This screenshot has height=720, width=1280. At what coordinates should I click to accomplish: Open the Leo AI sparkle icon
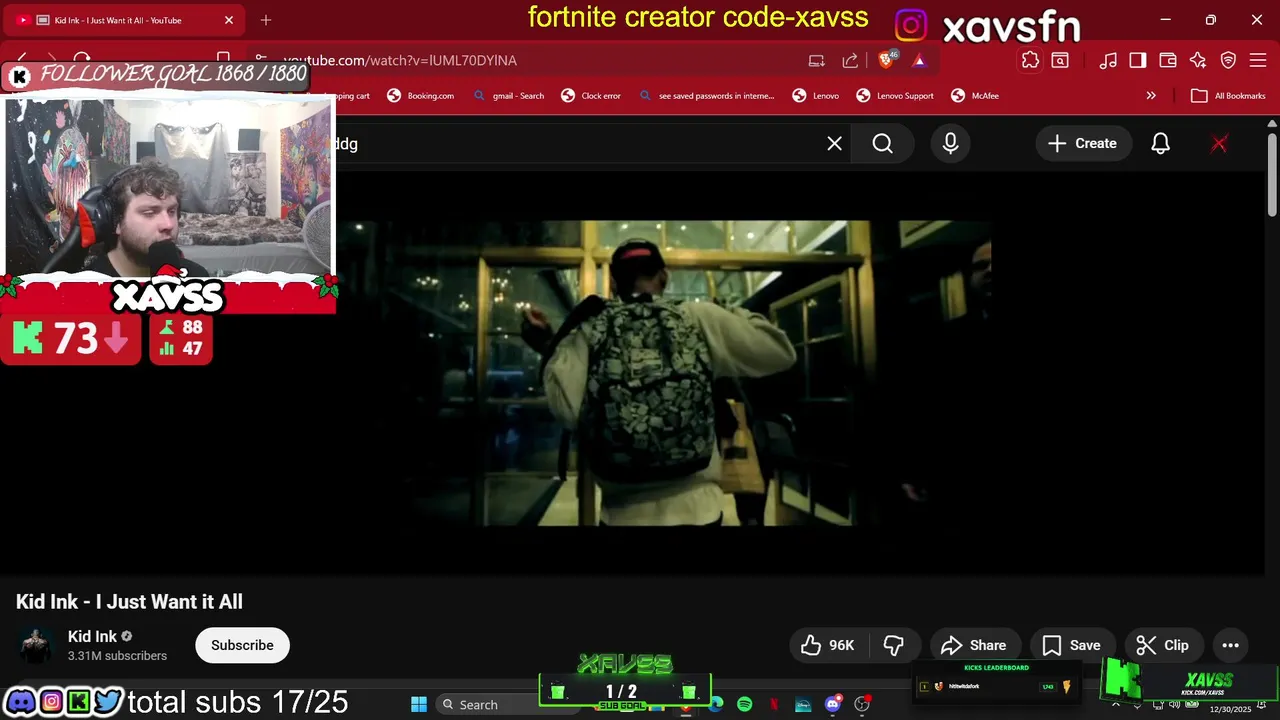[1198, 60]
